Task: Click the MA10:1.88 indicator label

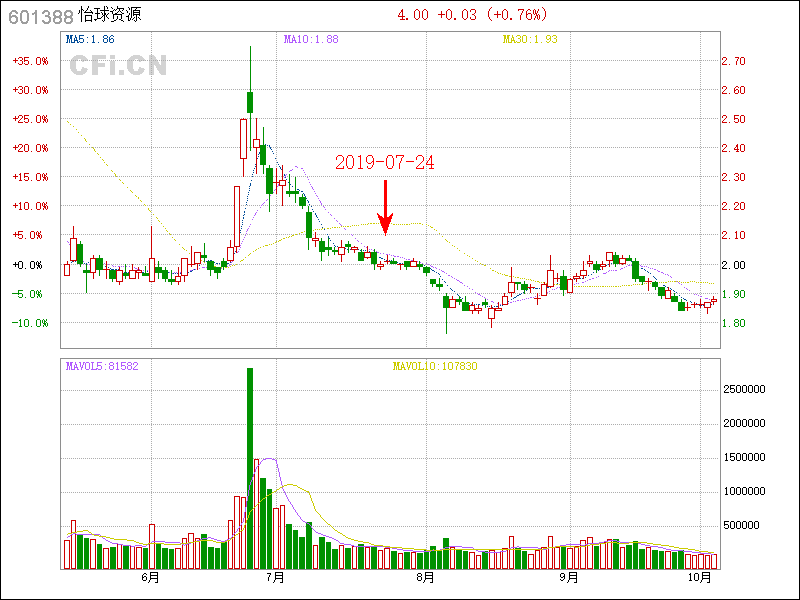Action: 311,40
